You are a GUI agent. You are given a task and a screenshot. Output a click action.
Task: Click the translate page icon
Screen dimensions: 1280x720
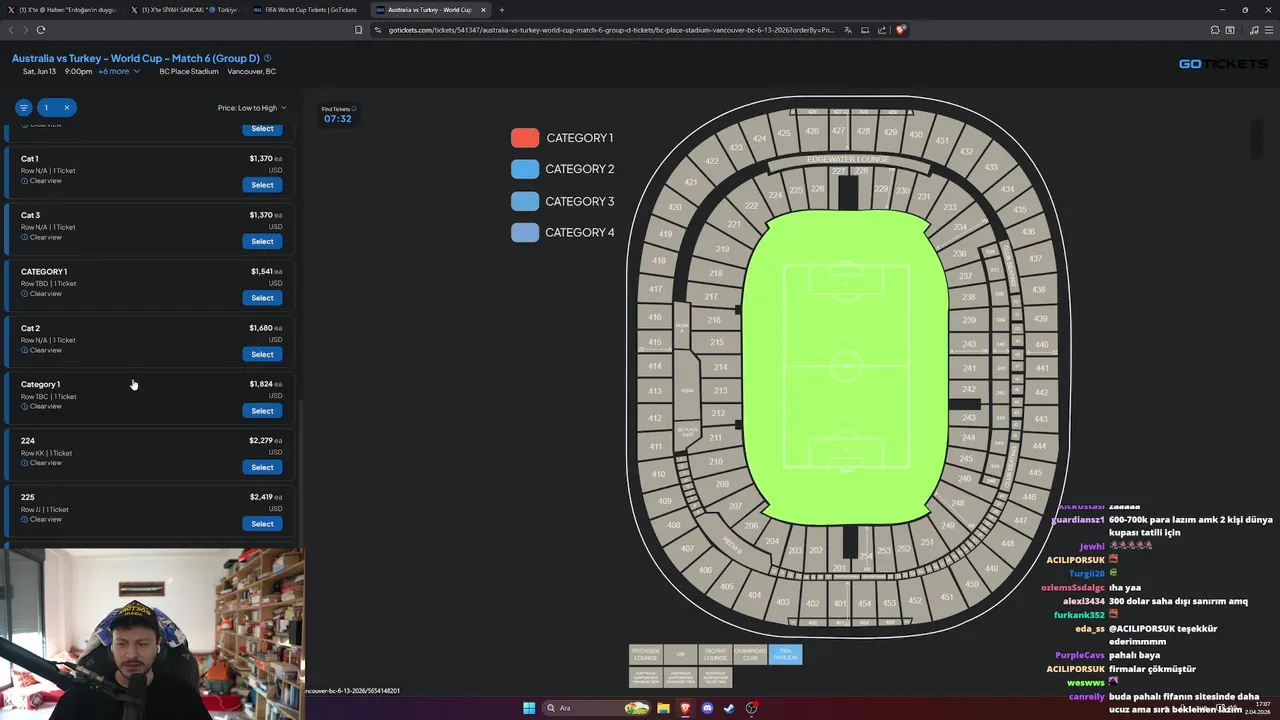click(848, 30)
